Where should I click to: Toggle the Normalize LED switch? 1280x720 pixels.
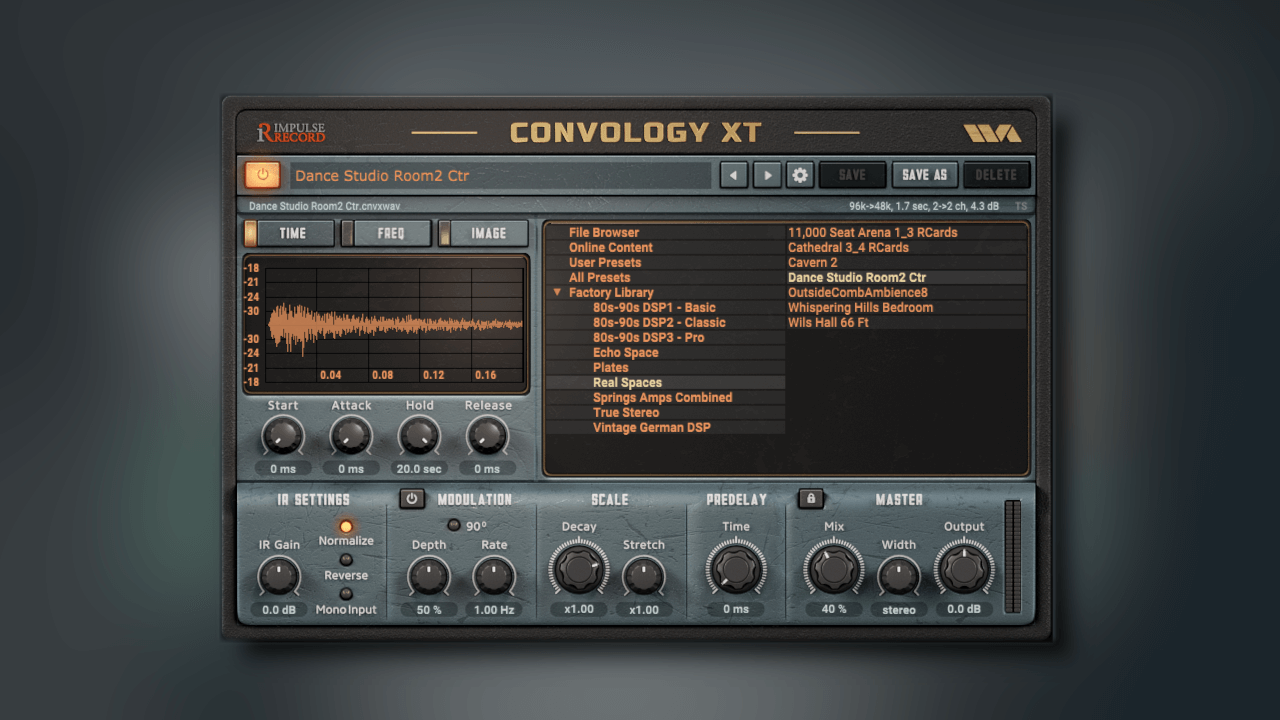tap(346, 526)
